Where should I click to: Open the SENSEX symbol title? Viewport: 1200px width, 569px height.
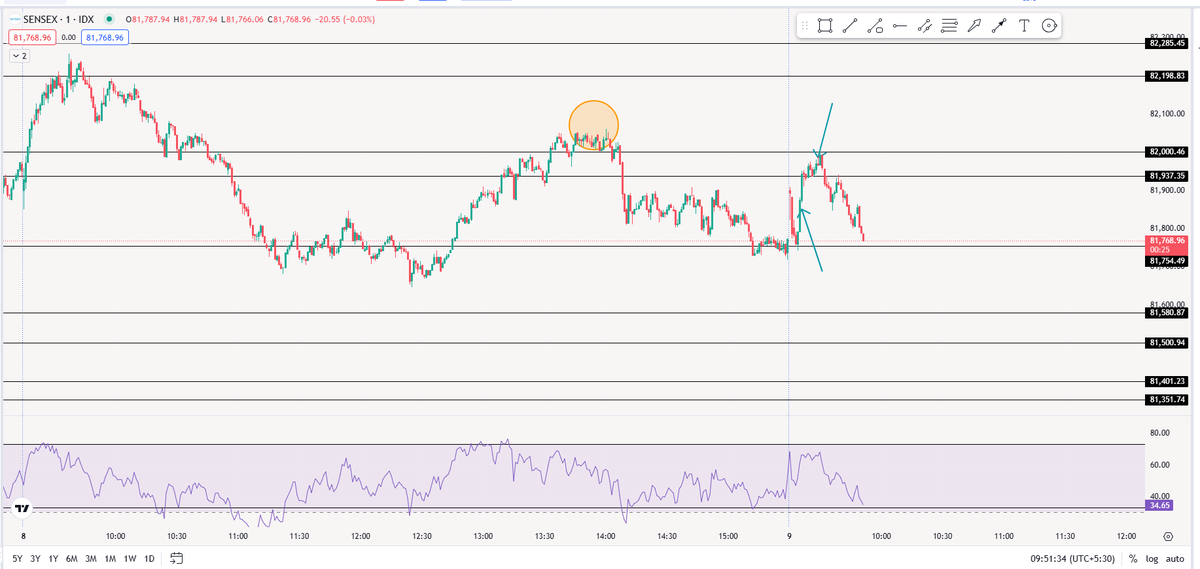click(56, 19)
